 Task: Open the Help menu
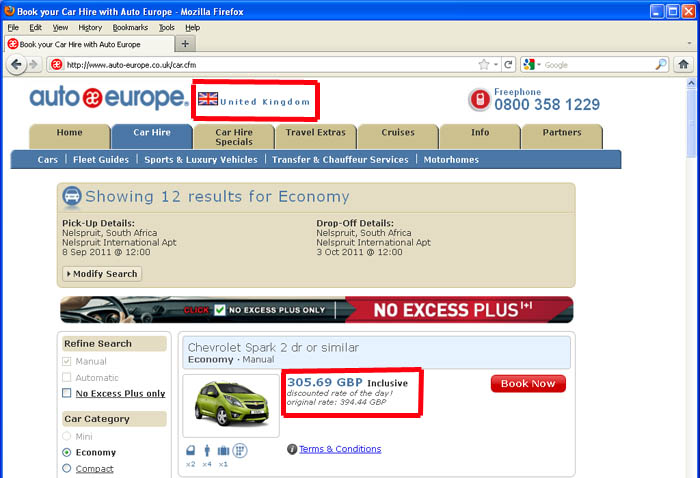click(x=192, y=27)
